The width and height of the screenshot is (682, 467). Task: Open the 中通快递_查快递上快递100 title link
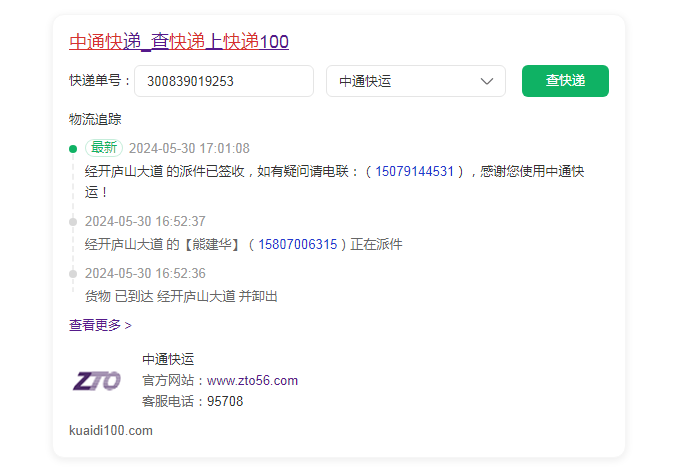click(179, 42)
